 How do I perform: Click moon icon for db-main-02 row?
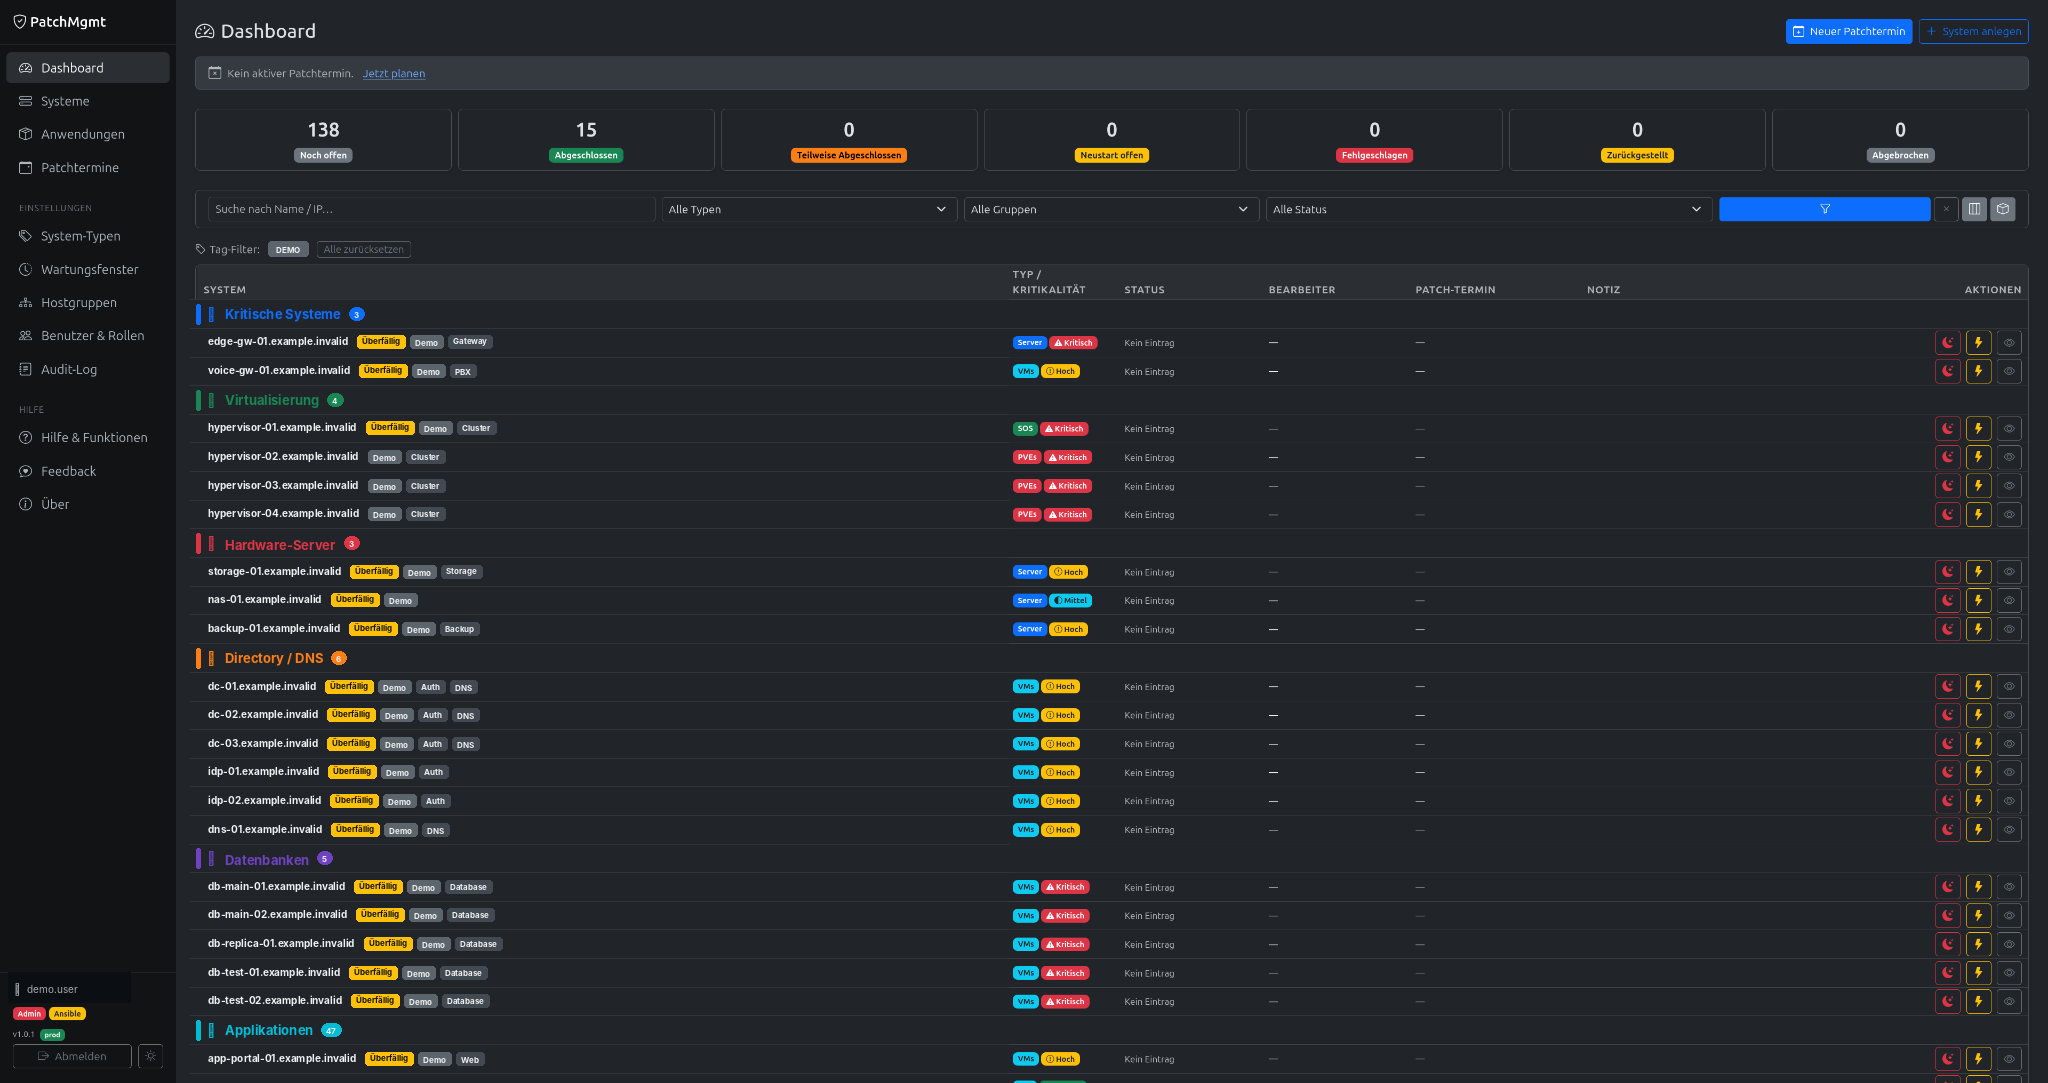(1948, 916)
